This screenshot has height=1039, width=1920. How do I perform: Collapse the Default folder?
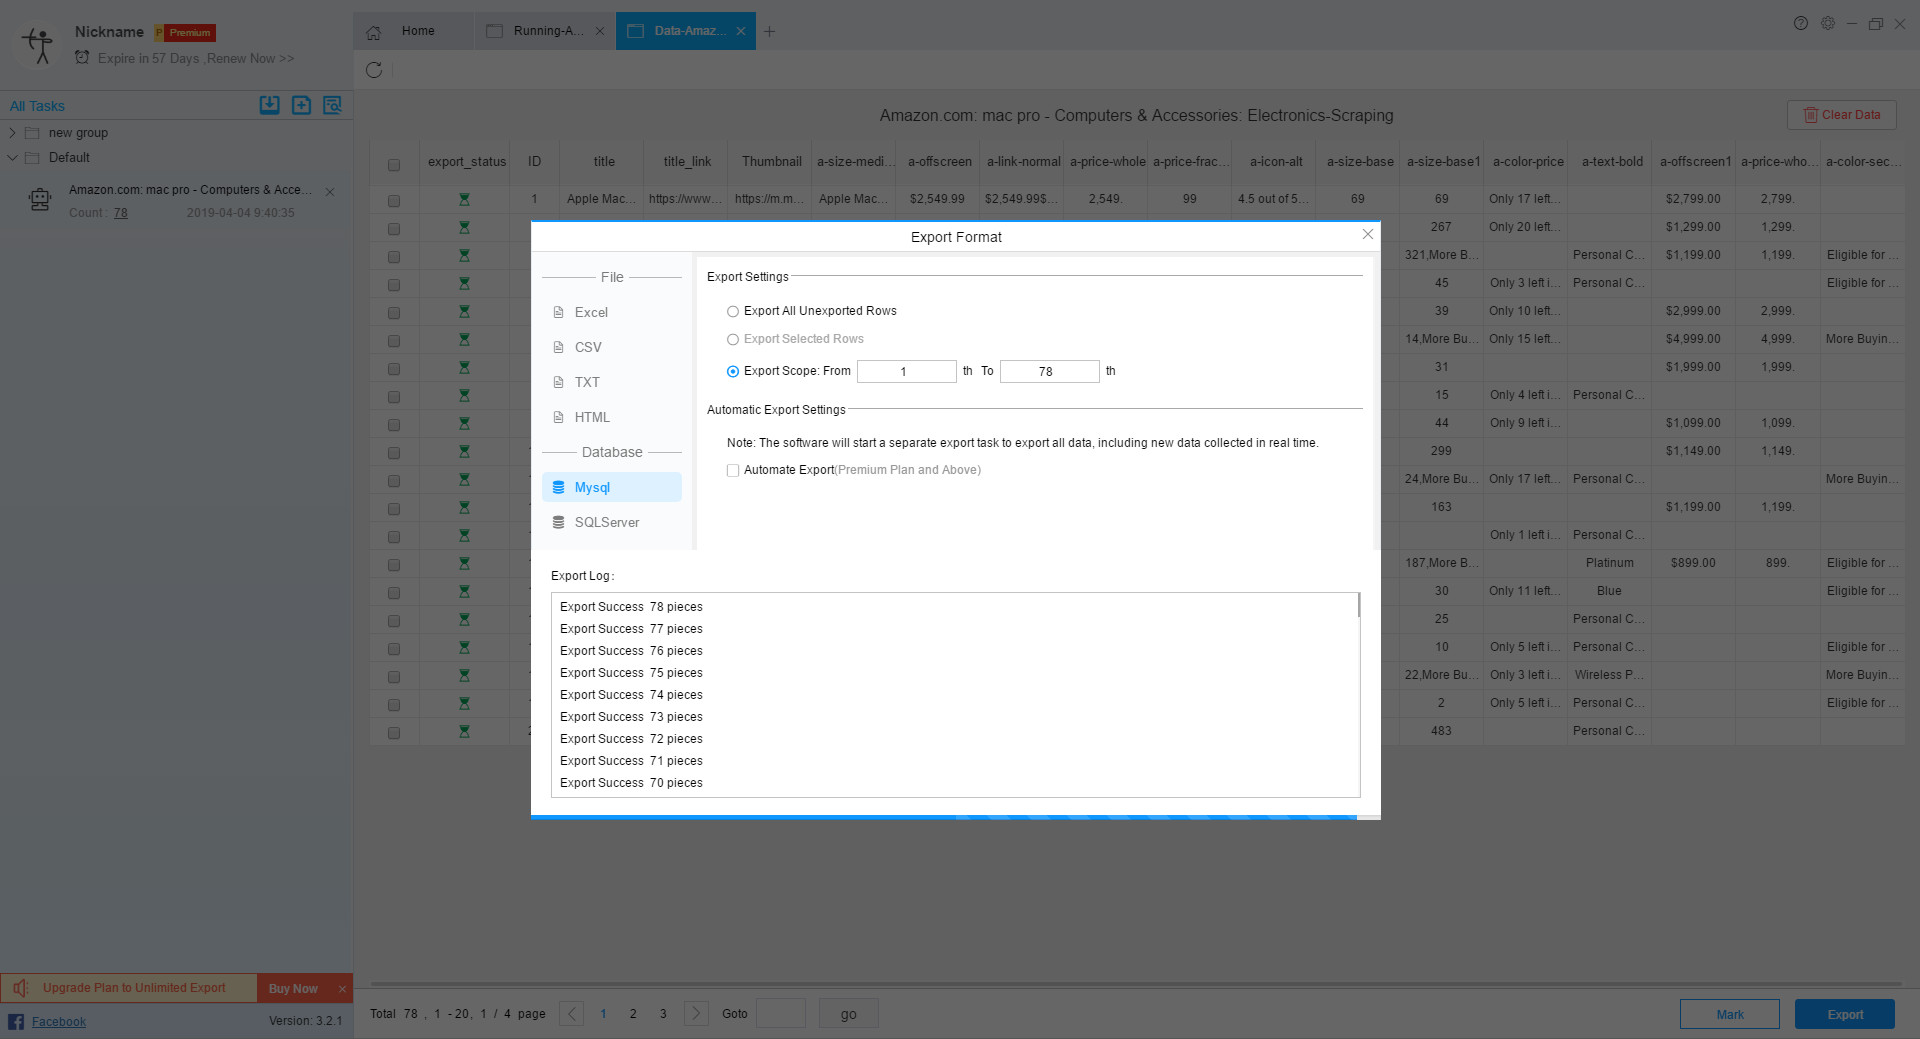[x=12, y=157]
